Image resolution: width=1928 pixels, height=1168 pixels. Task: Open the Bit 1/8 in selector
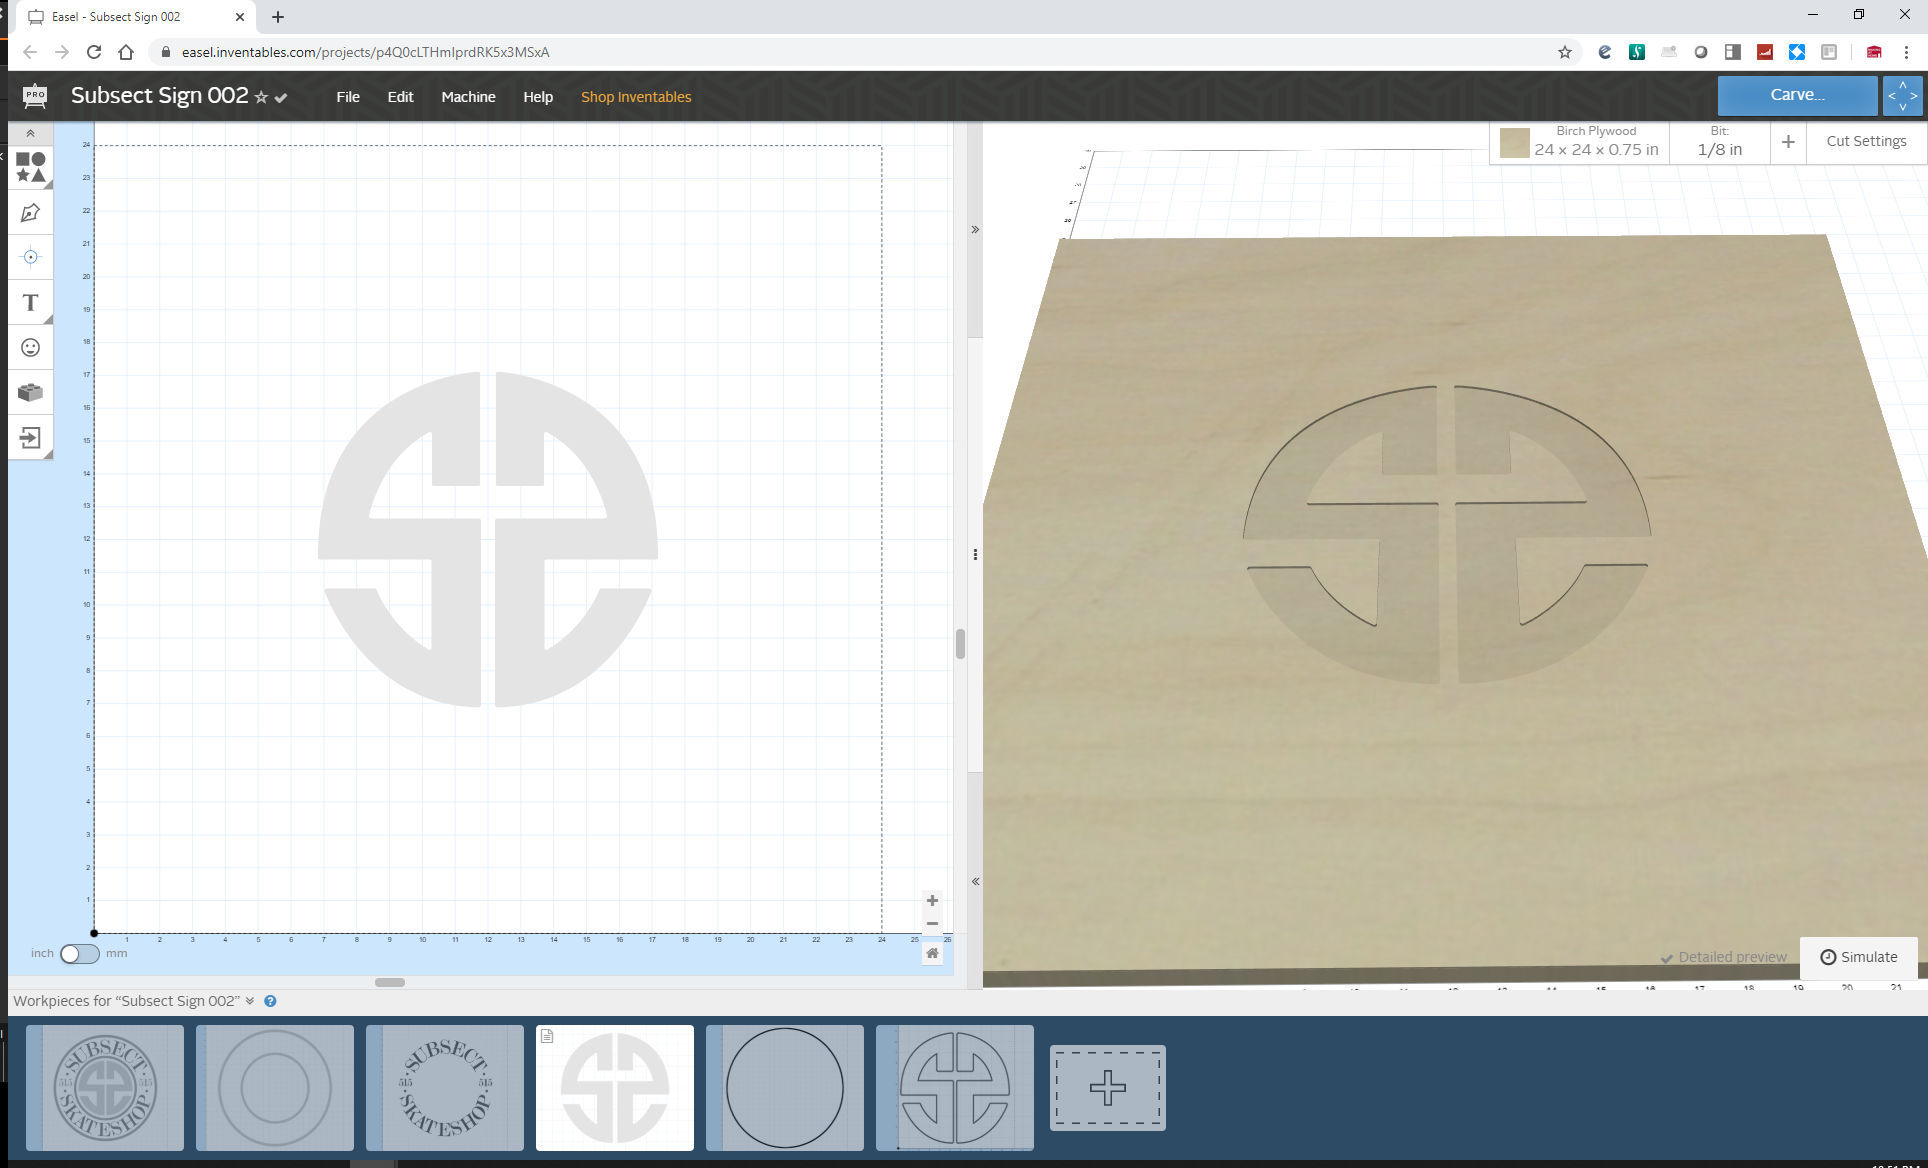[x=1719, y=141]
